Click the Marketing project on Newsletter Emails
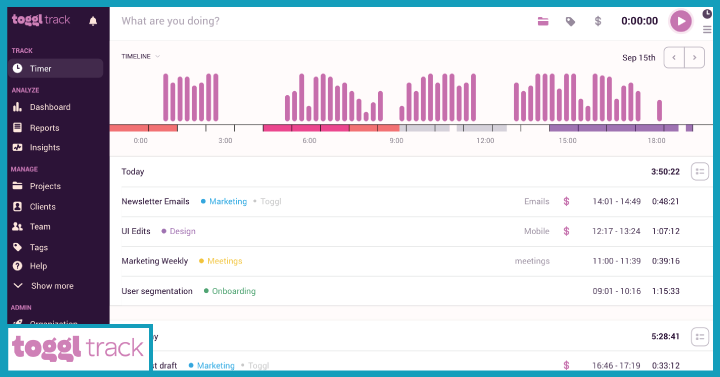This screenshot has height=377, width=720. tap(228, 201)
